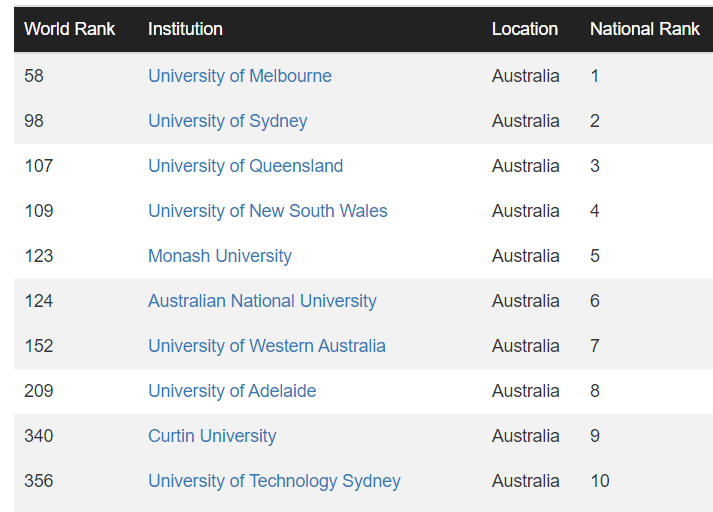Open Australian National University link

262,301
